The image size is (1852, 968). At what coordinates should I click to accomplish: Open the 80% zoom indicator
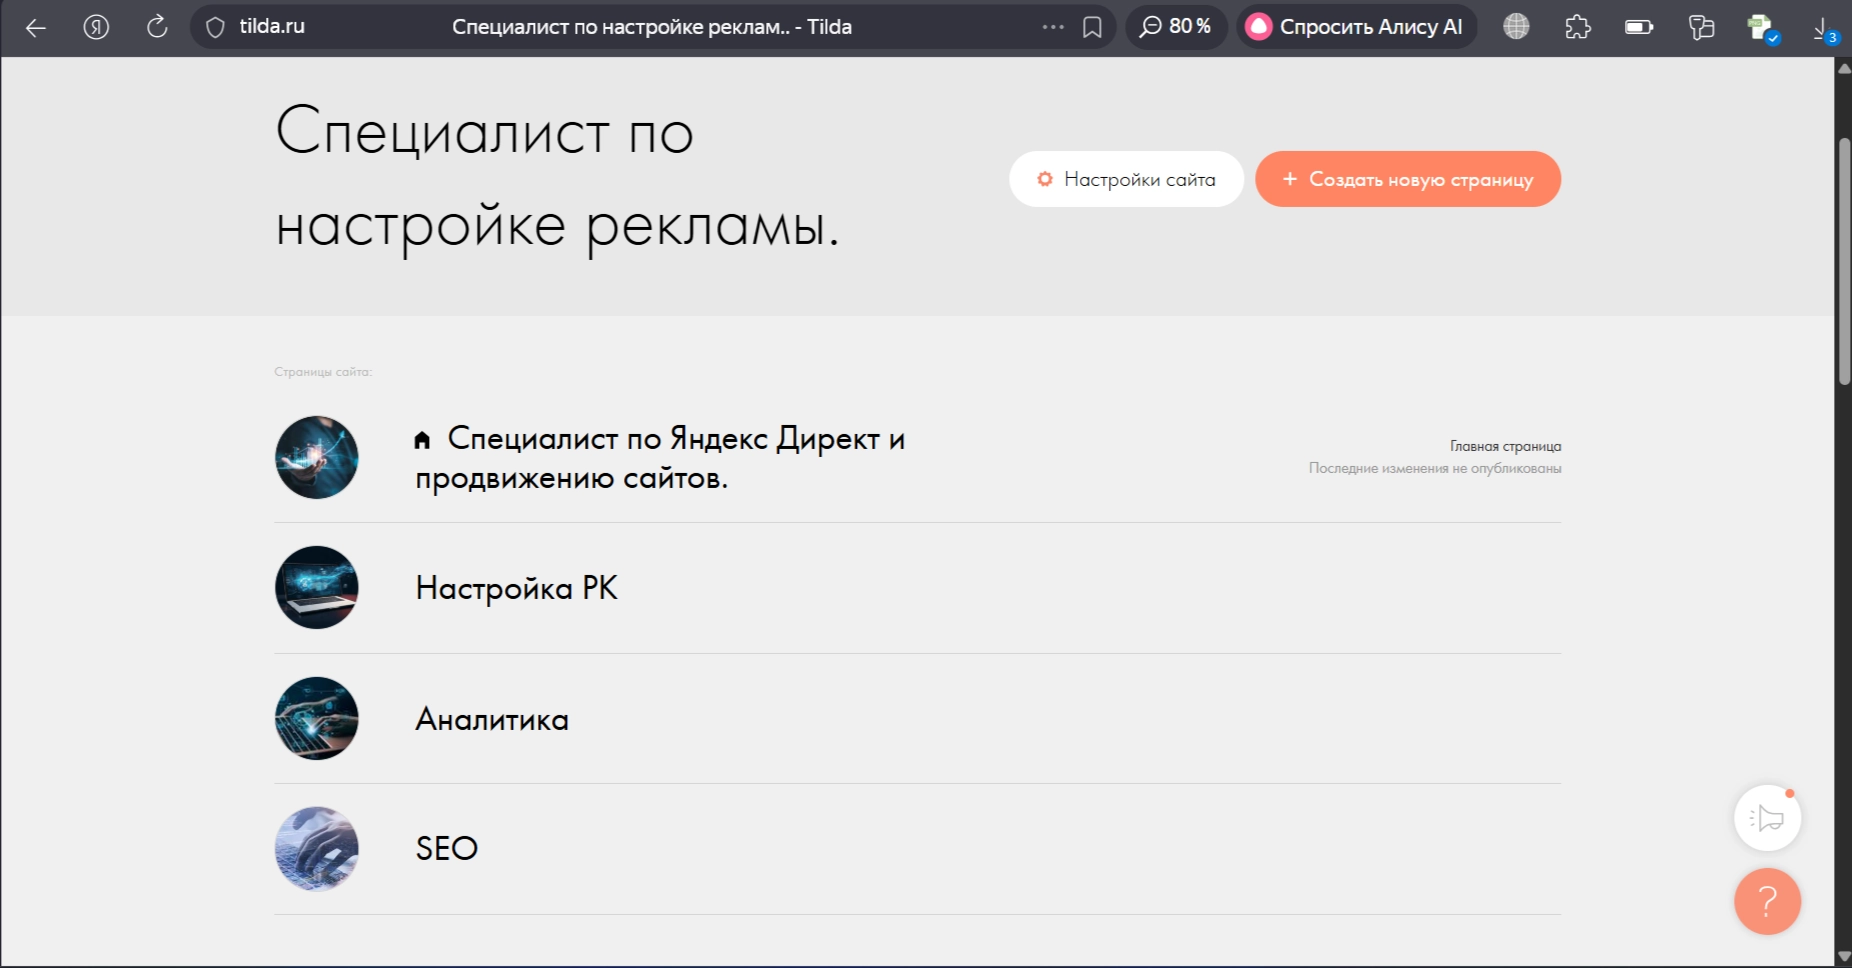point(1176,27)
